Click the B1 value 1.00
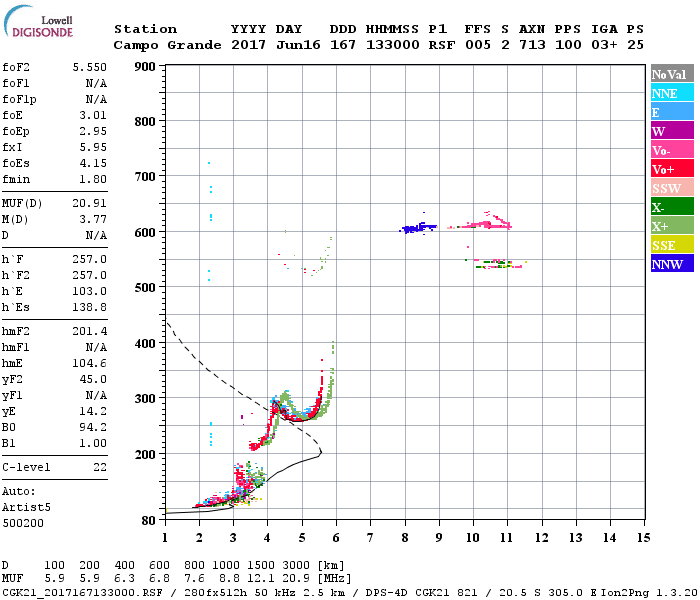This screenshot has height=600, width=700. point(93,443)
